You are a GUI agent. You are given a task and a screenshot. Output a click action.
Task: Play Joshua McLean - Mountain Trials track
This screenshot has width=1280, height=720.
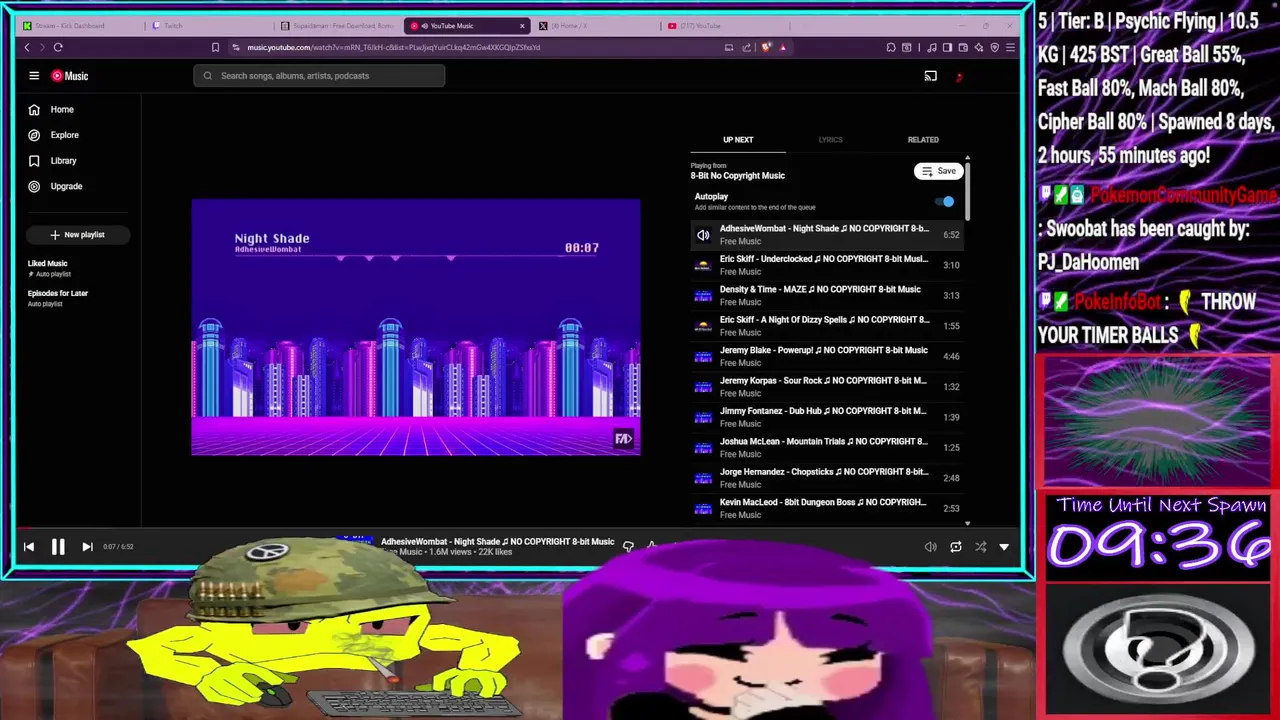click(826, 447)
